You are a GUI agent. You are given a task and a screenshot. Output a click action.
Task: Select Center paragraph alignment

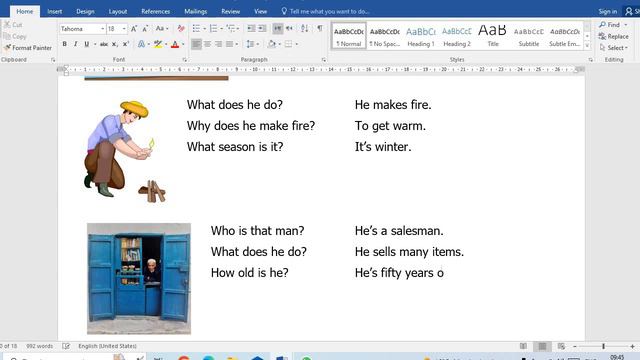click(207, 44)
